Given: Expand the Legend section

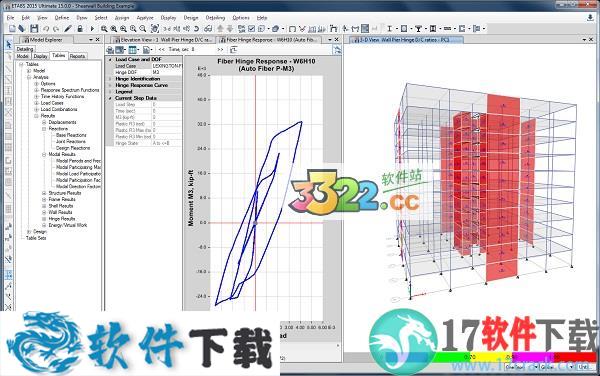Looking at the screenshot, I should (x=110, y=92).
